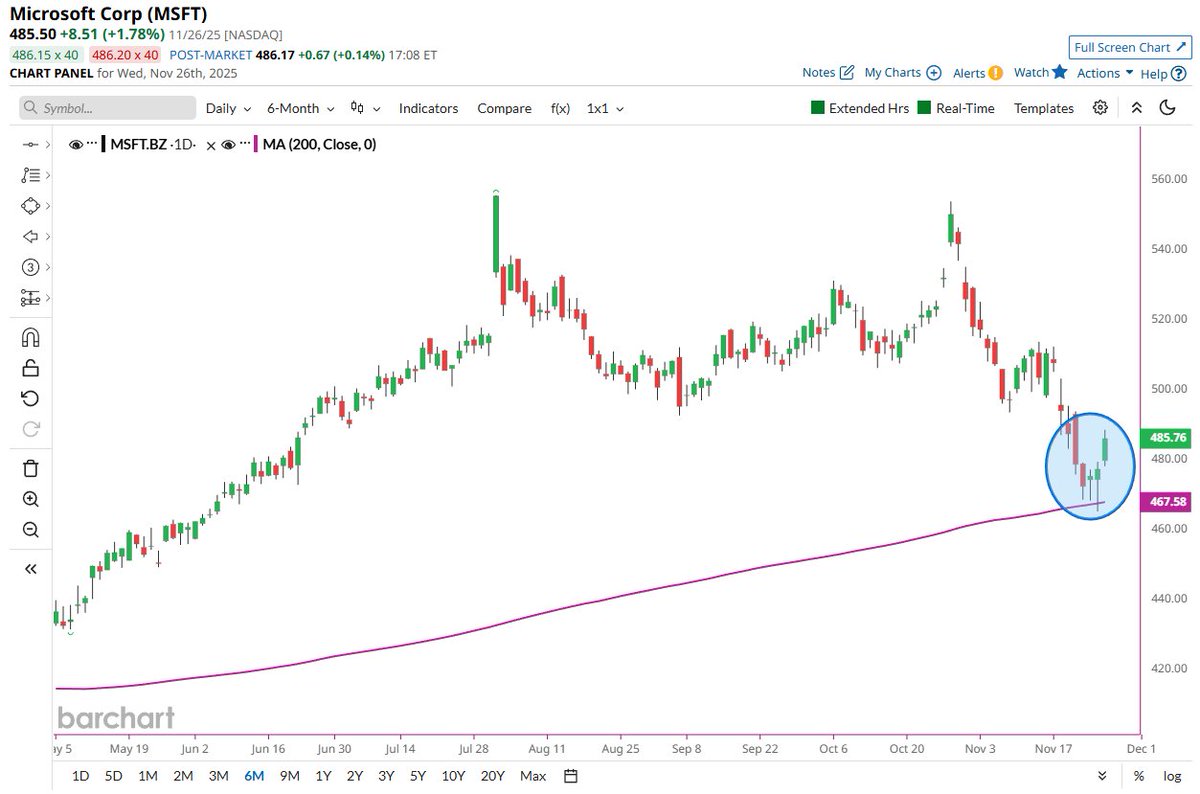Click MSFT.BZ black color swatch
1200x794 pixels.
[103, 145]
